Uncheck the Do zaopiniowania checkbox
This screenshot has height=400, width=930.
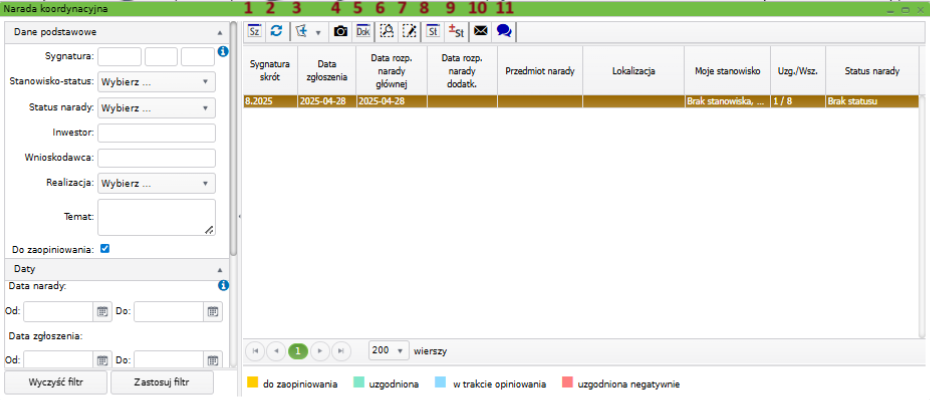[105, 249]
